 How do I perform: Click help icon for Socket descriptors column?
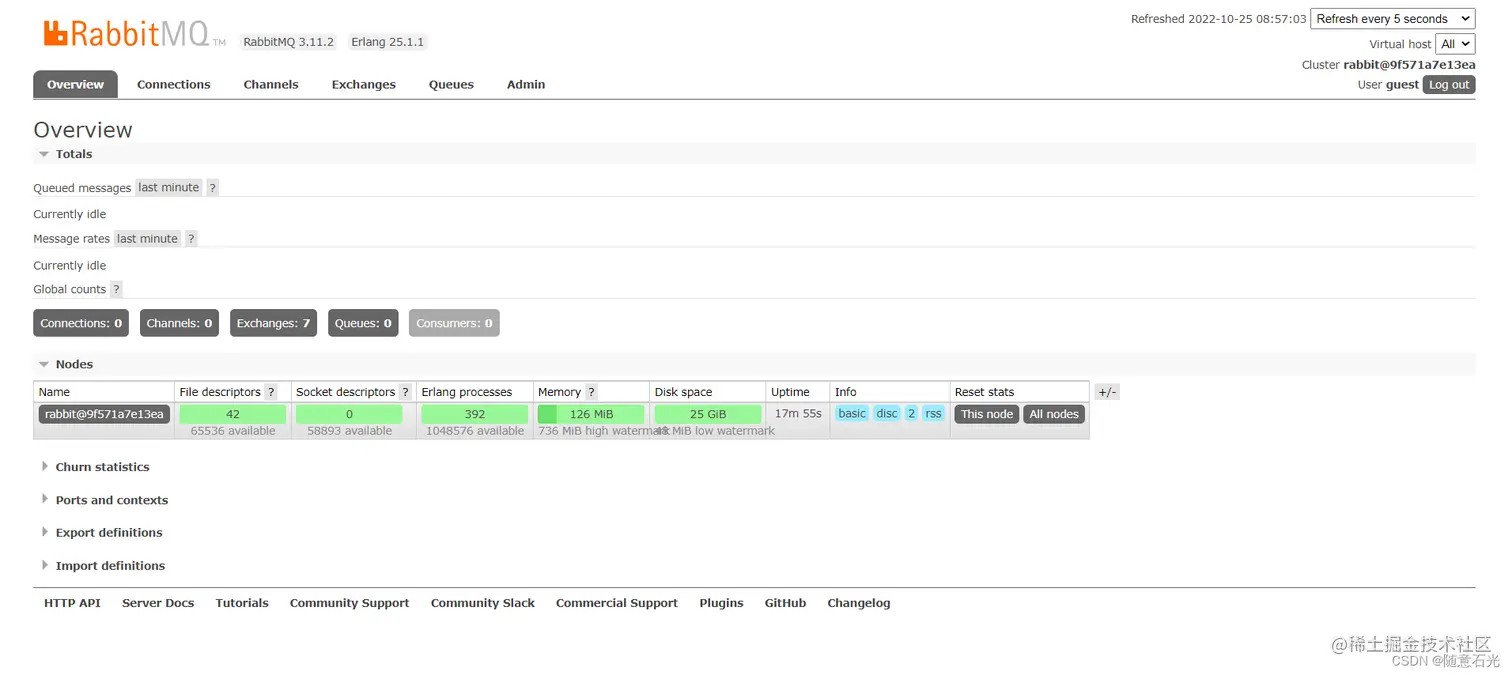405,392
